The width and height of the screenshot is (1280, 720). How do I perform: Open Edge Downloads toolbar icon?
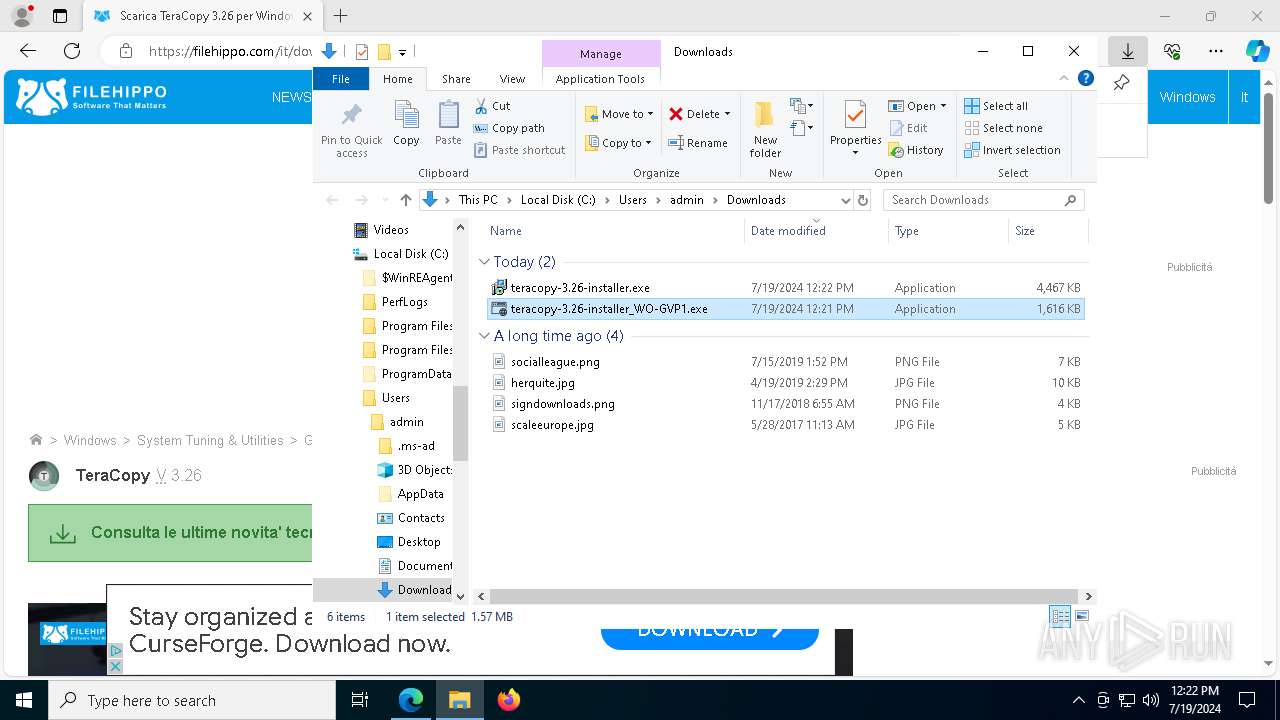[x=1127, y=51]
